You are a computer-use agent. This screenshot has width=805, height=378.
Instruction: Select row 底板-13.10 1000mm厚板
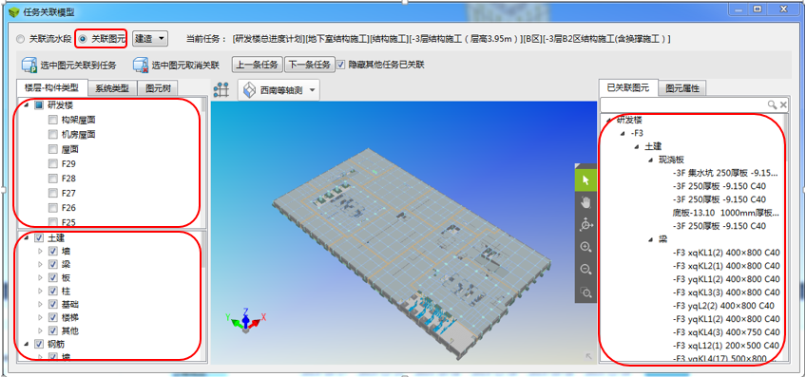tap(725, 213)
